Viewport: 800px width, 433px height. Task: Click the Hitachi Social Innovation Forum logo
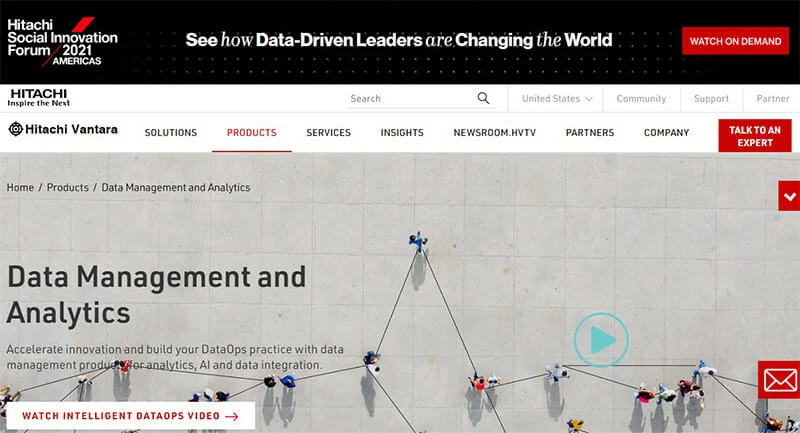(62, 42)
